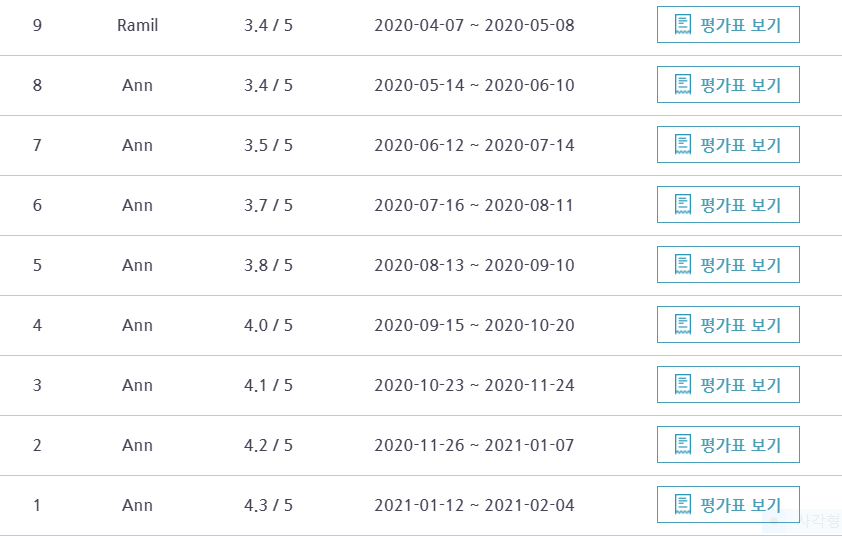
Task: Click the document icon in row 1
Action: pyautogui.click(x=683, y=505)
